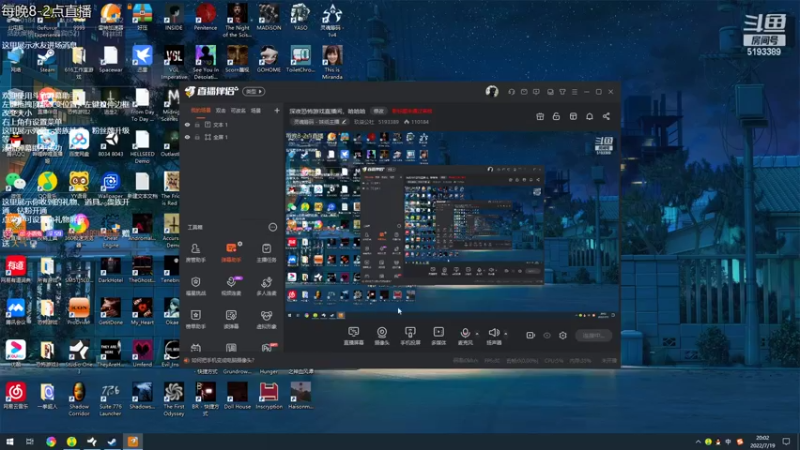The image size is (800, 450).
Task: Open the red text link beside 修改
Action: point(412,111)
